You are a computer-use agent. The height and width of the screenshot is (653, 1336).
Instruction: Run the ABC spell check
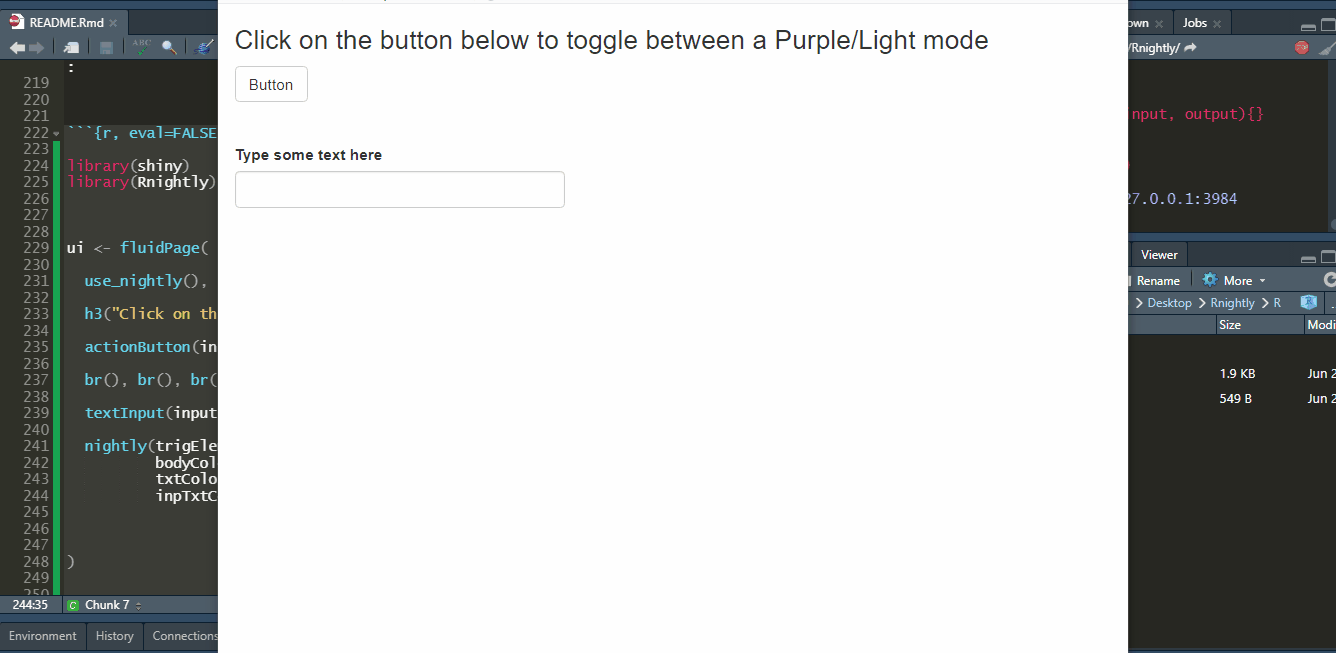coord(142,46)
